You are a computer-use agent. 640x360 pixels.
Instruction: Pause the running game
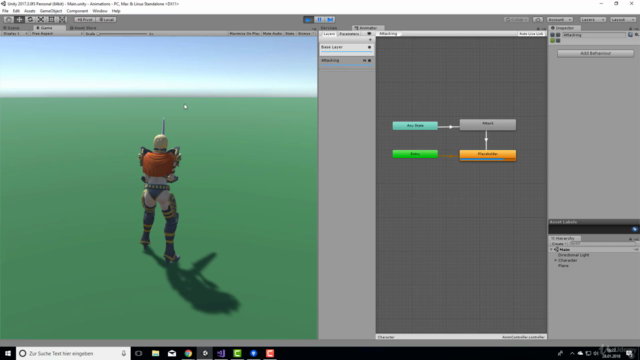point(320,20)
